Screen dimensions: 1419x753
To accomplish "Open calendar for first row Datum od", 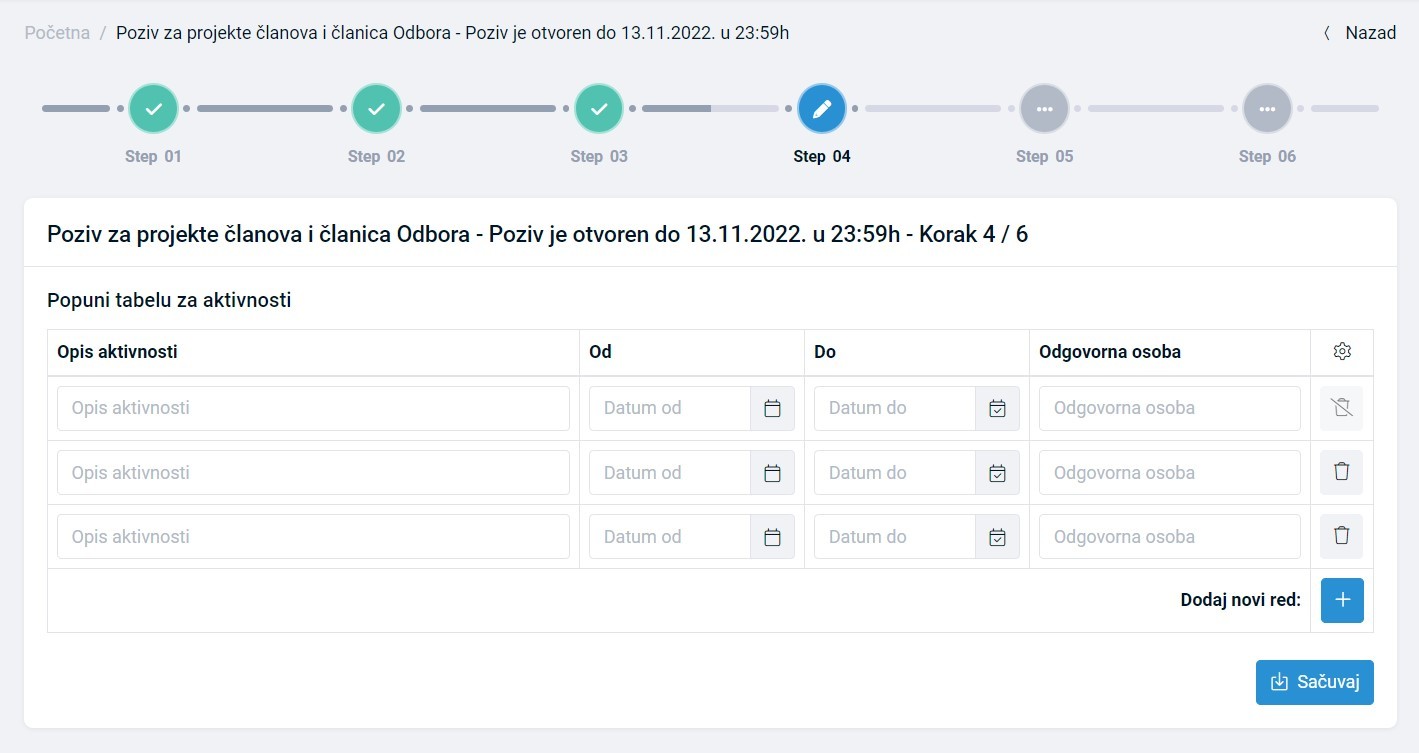I will point(772,408).
